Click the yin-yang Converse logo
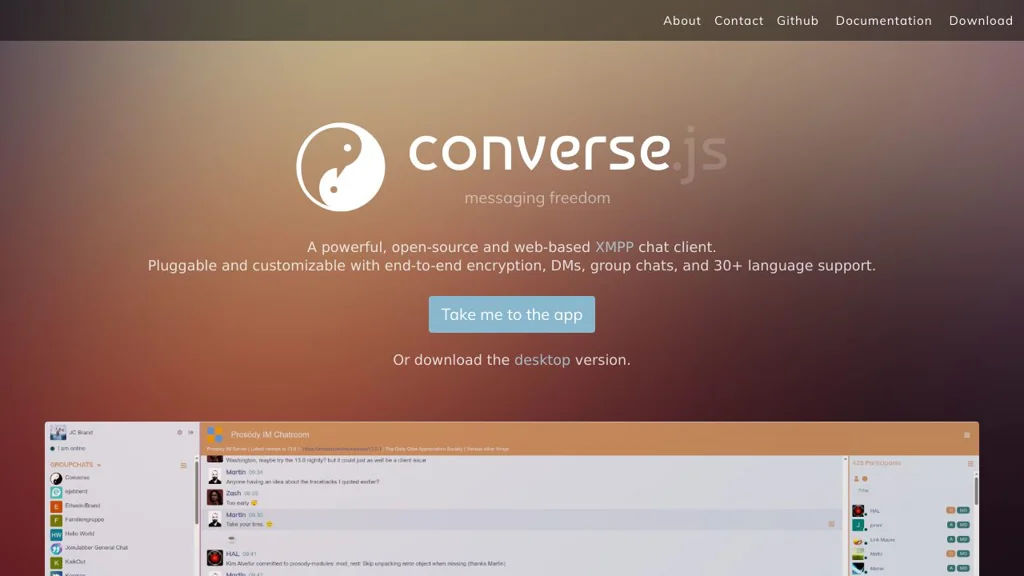Viewport: 1024px width, 576px height. coord(340,167)
